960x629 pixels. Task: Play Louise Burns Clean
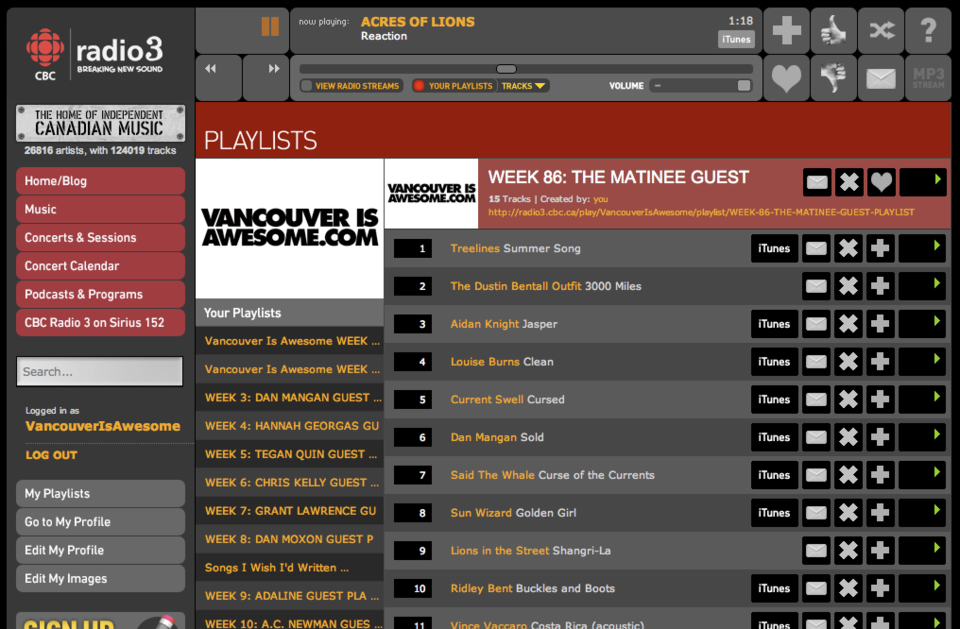coord(922,361)
